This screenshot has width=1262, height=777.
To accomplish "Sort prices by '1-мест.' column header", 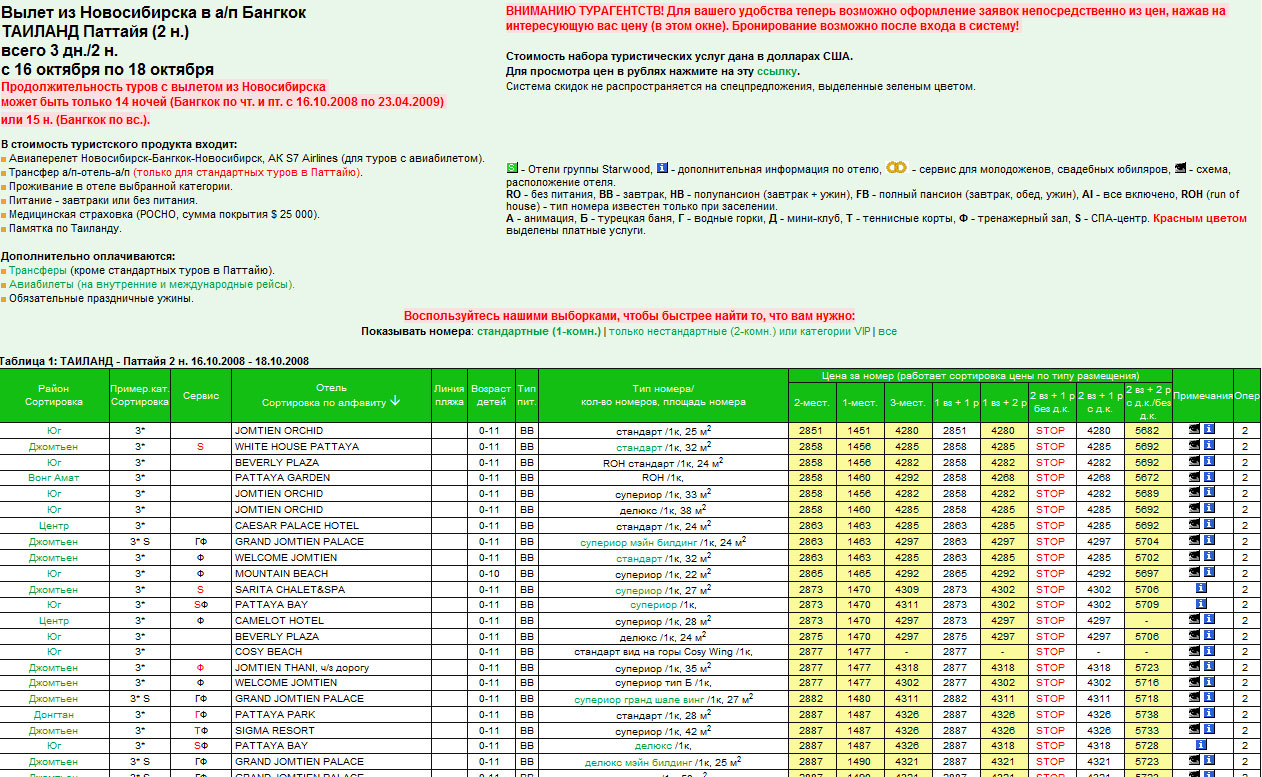I will pyautogui.click(x=859, y=402).
